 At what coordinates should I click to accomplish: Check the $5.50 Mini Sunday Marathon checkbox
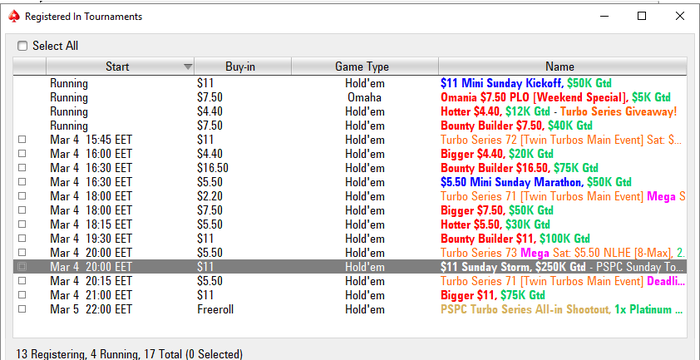pyautogui.click(x=22, y=182)
